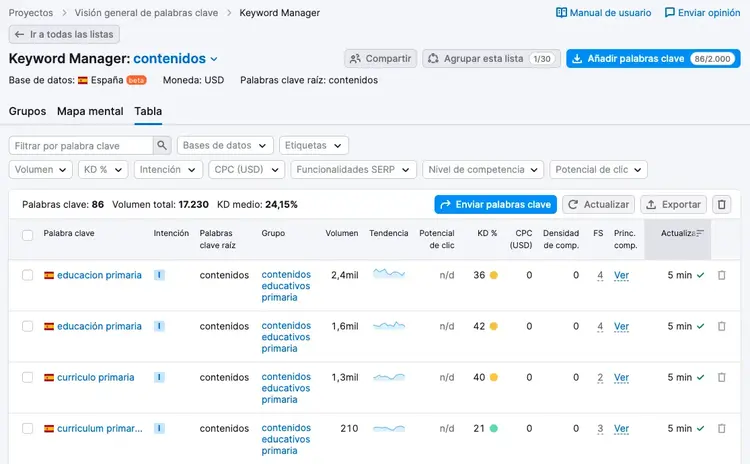Screen dimensions: 750x464
Task: Click the sort icon in the Actualizado column
Action: click(x=700, y=233)
